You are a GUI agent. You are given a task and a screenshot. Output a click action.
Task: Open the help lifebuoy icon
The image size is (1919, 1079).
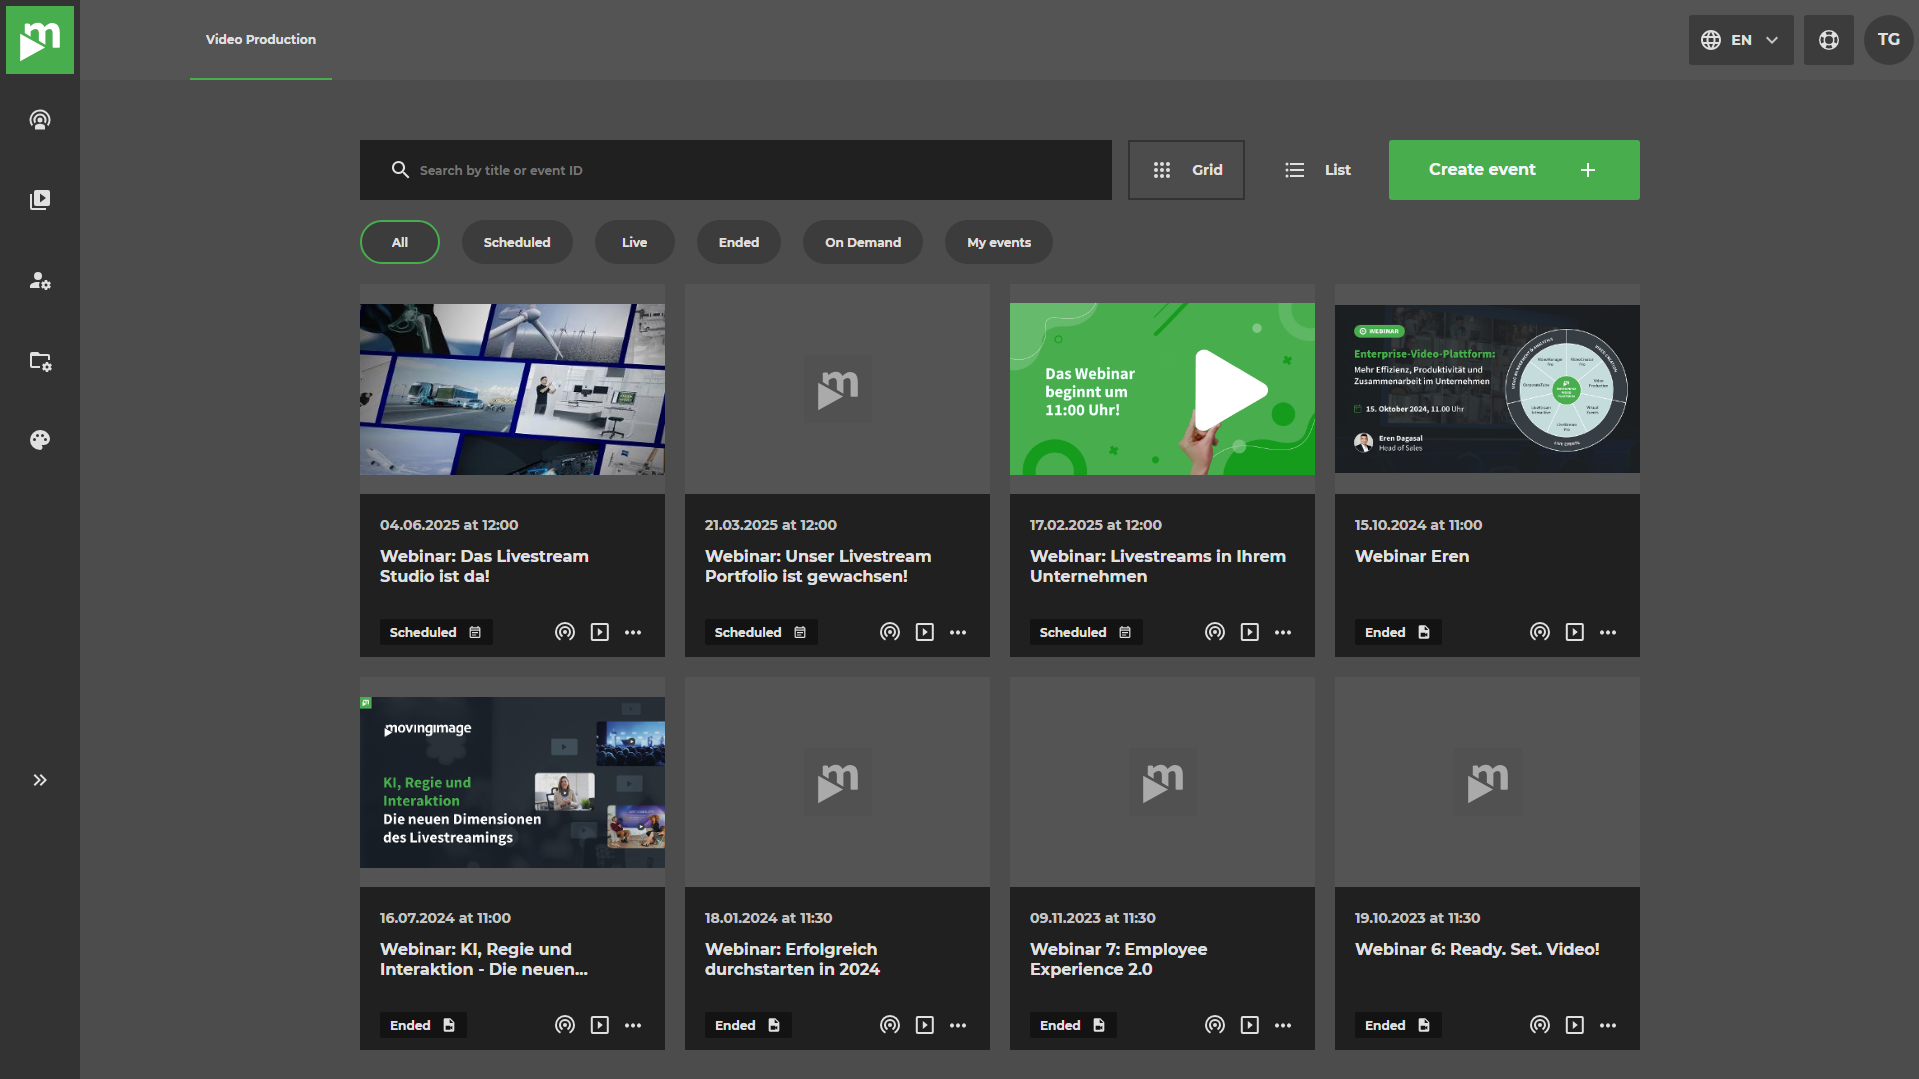tap(1828, 40)
